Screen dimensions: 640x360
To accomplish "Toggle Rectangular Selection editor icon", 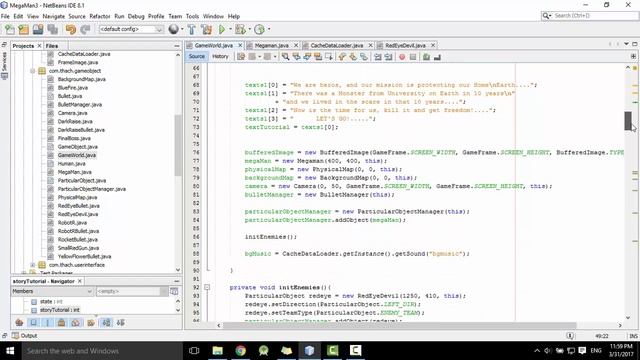I will 329,57.
